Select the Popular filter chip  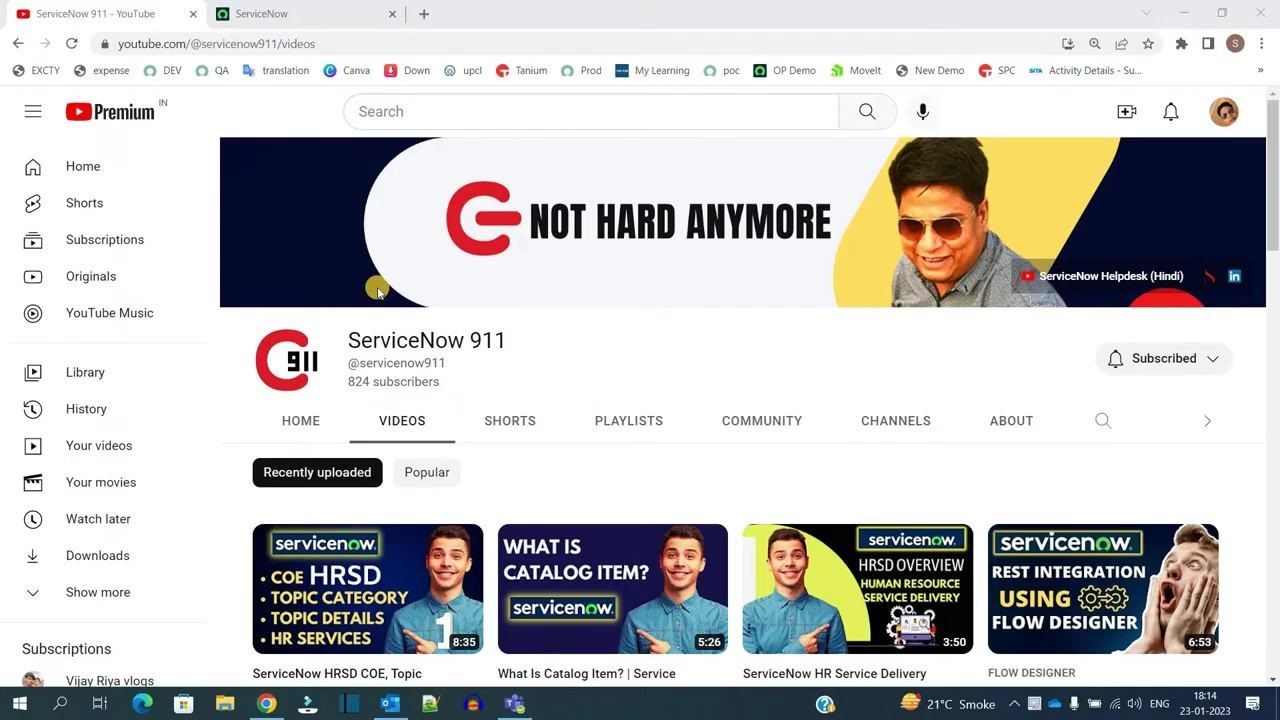pyautogui.click(x=427, y=472)
